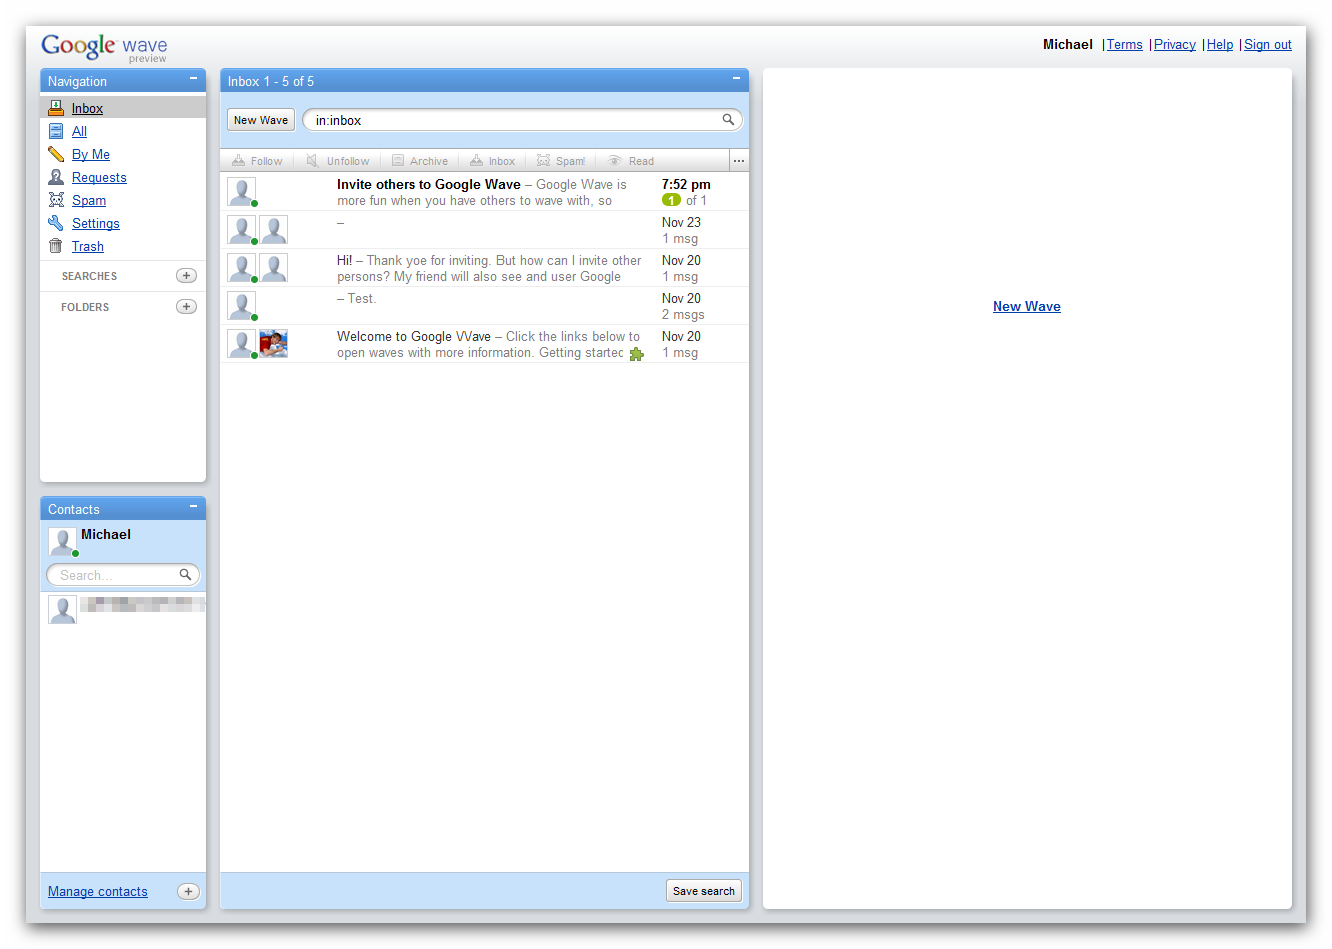Open Settings via the wrench icon
Screen dimensions: 1332x949
click(56, 223)
